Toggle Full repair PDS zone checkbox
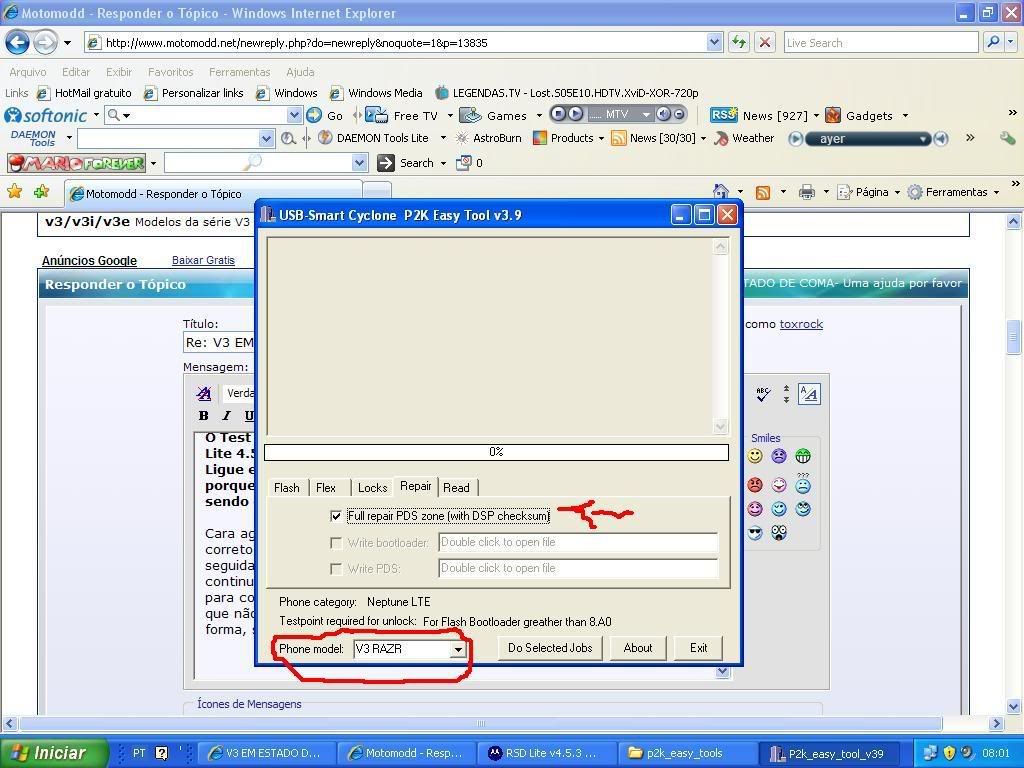 pos(336,517)
